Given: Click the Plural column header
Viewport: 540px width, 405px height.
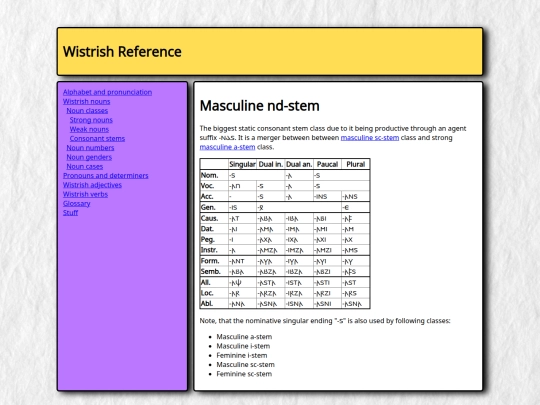Looking at the screenshot, I should (x=355, y=164).
